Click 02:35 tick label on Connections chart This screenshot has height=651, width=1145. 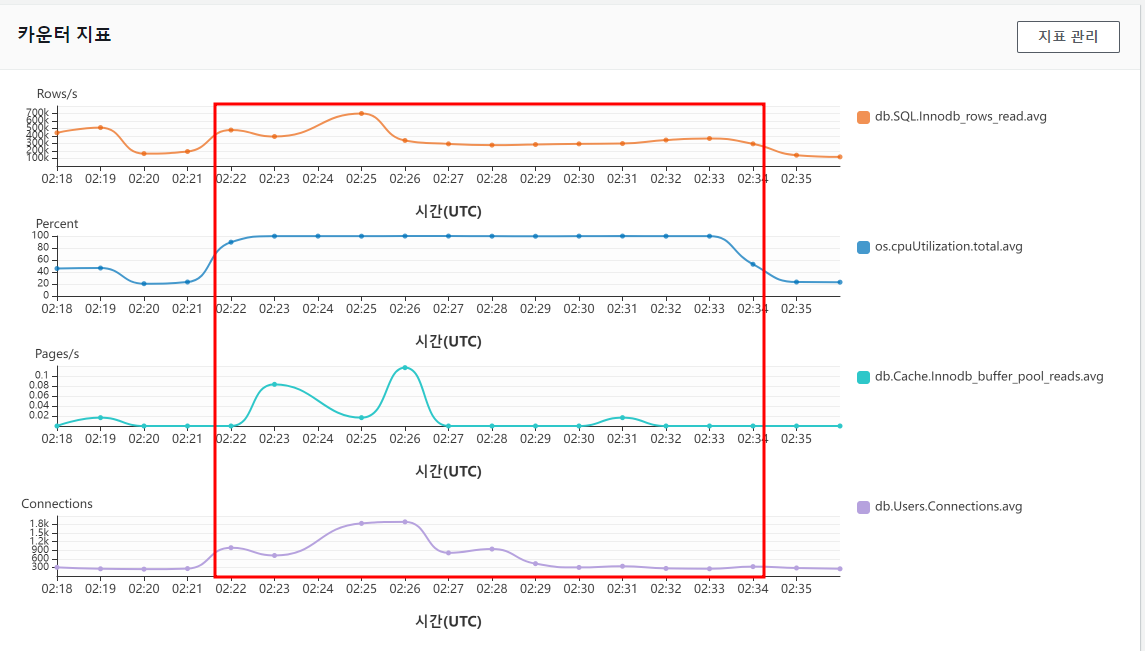(796, 588)
